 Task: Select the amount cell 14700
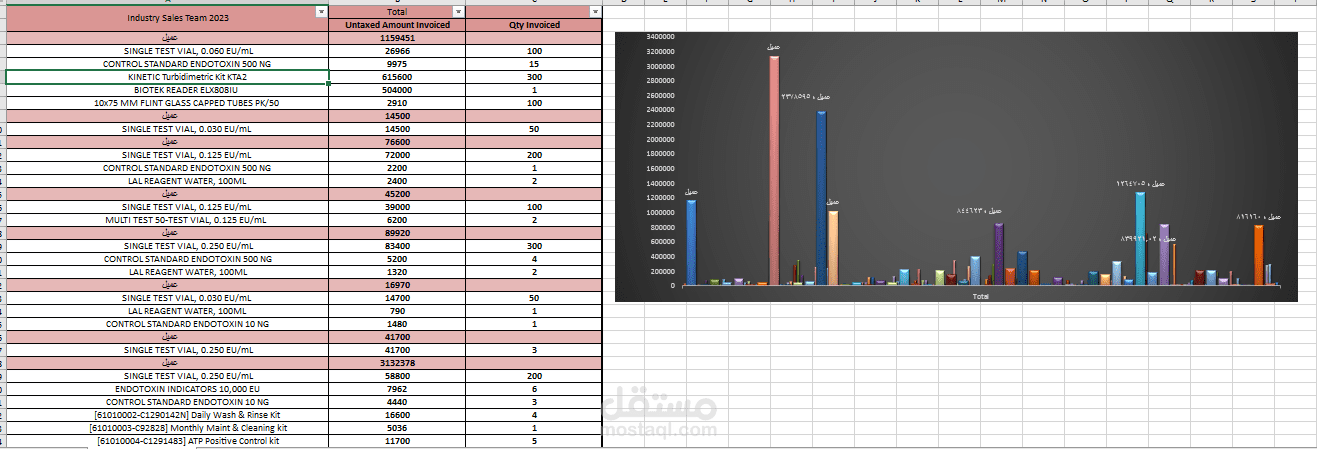[x=397, y=297]
